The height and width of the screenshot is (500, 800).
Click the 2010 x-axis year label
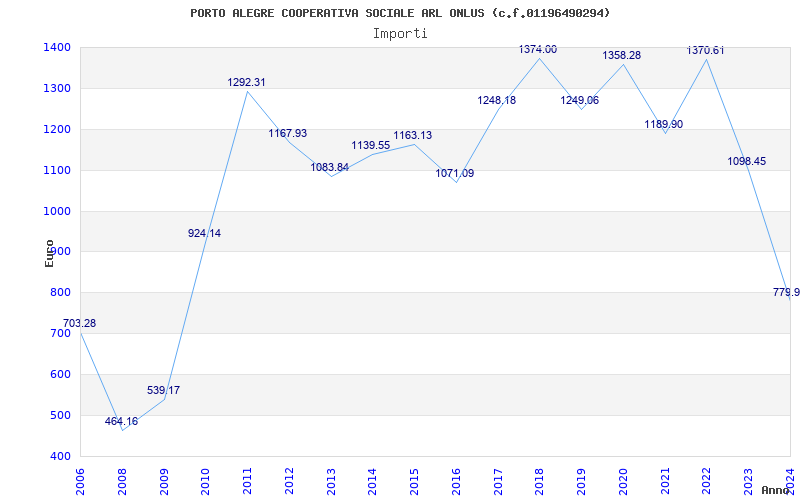tap(205, 482)
